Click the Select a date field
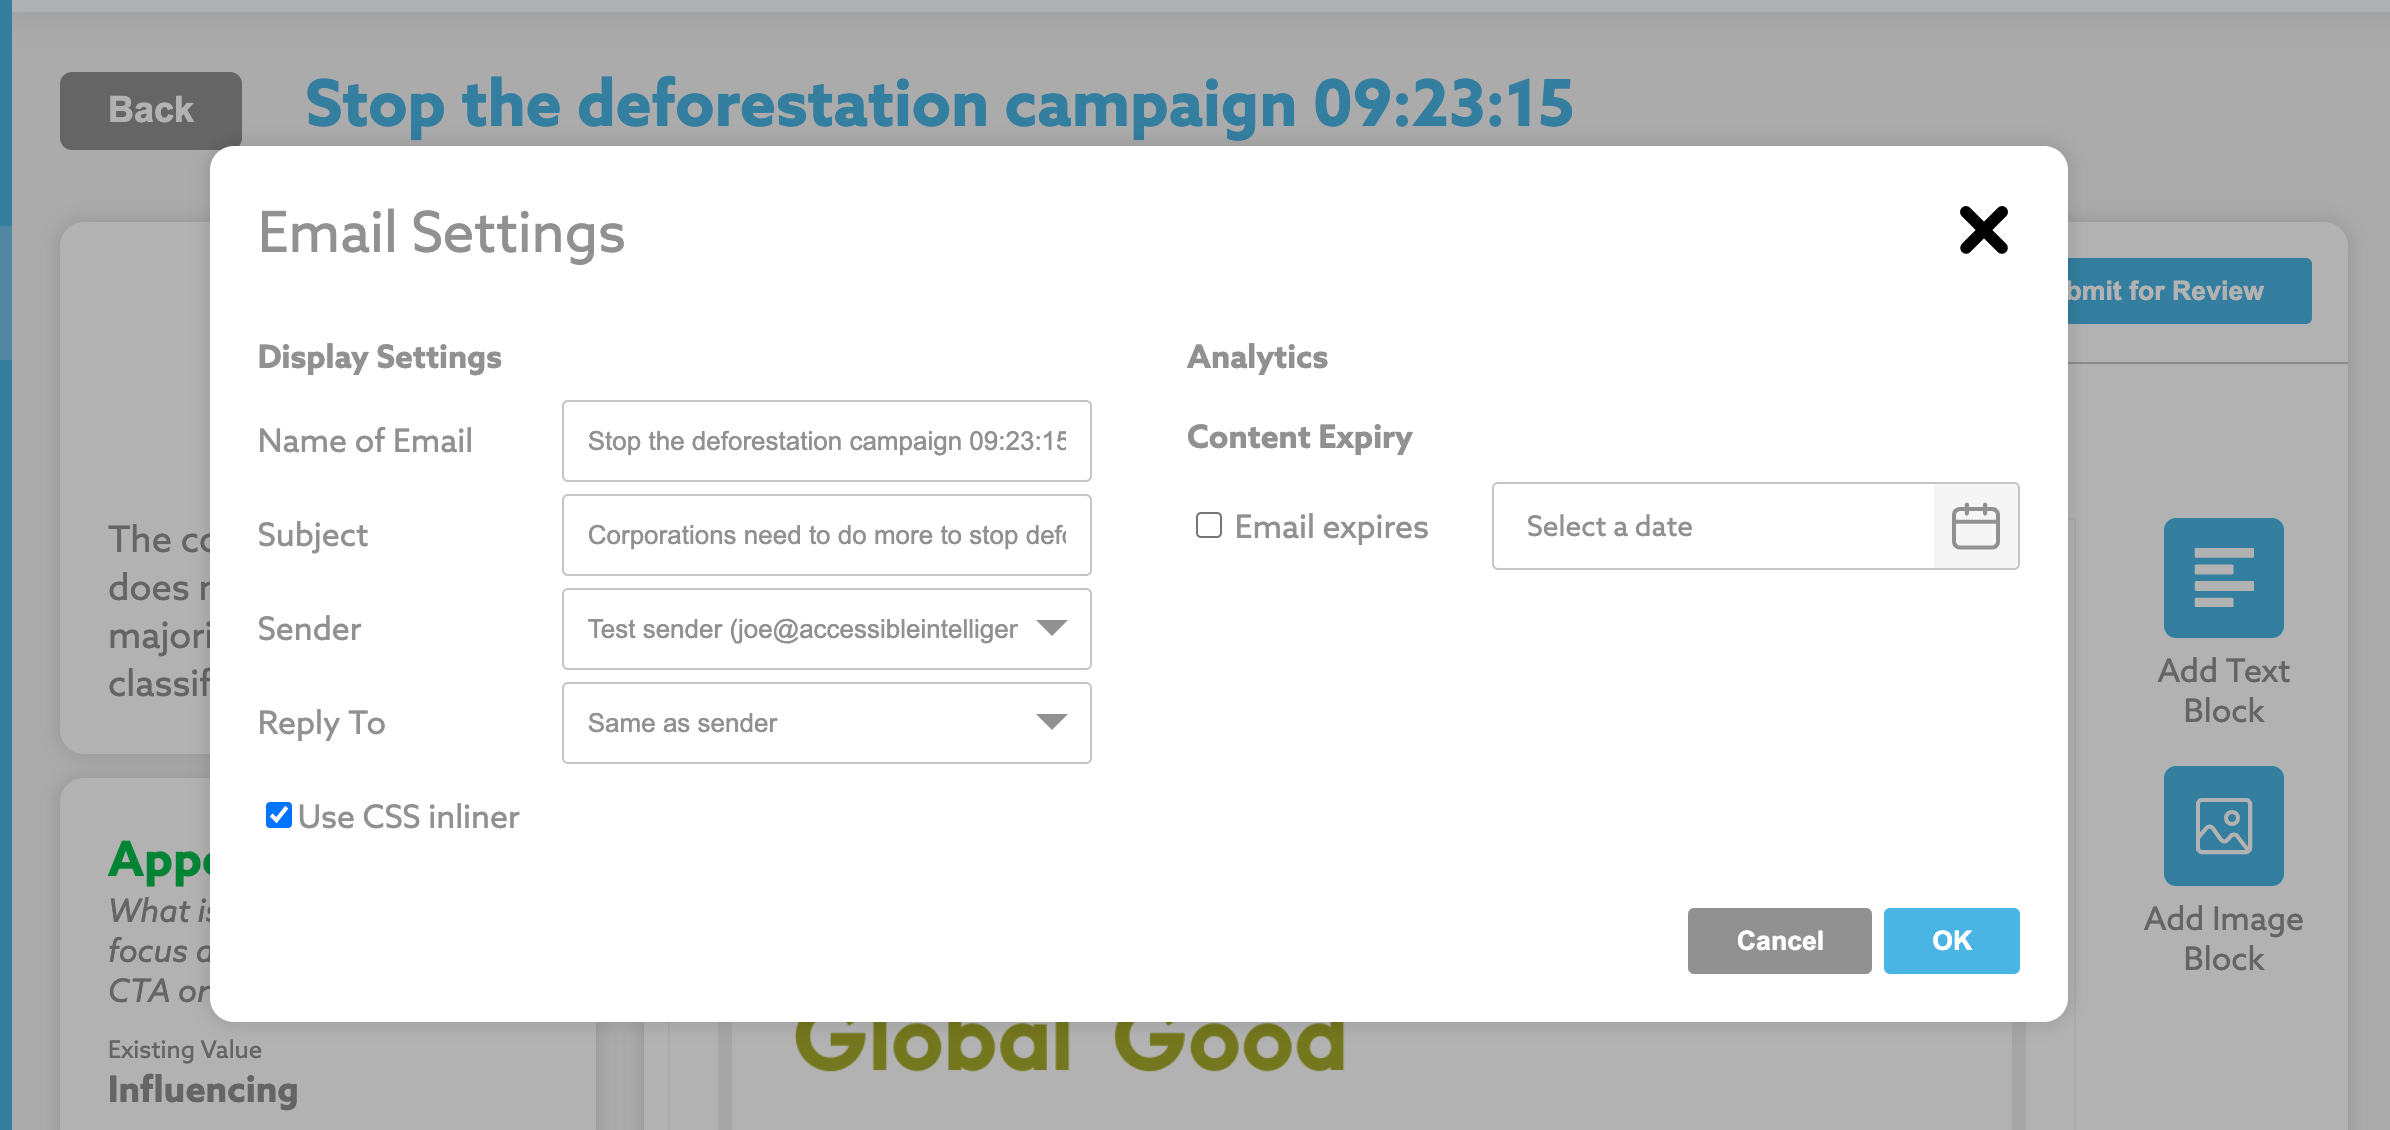This screenshot has height=1130, width=2390. (x=1712, y=526)
